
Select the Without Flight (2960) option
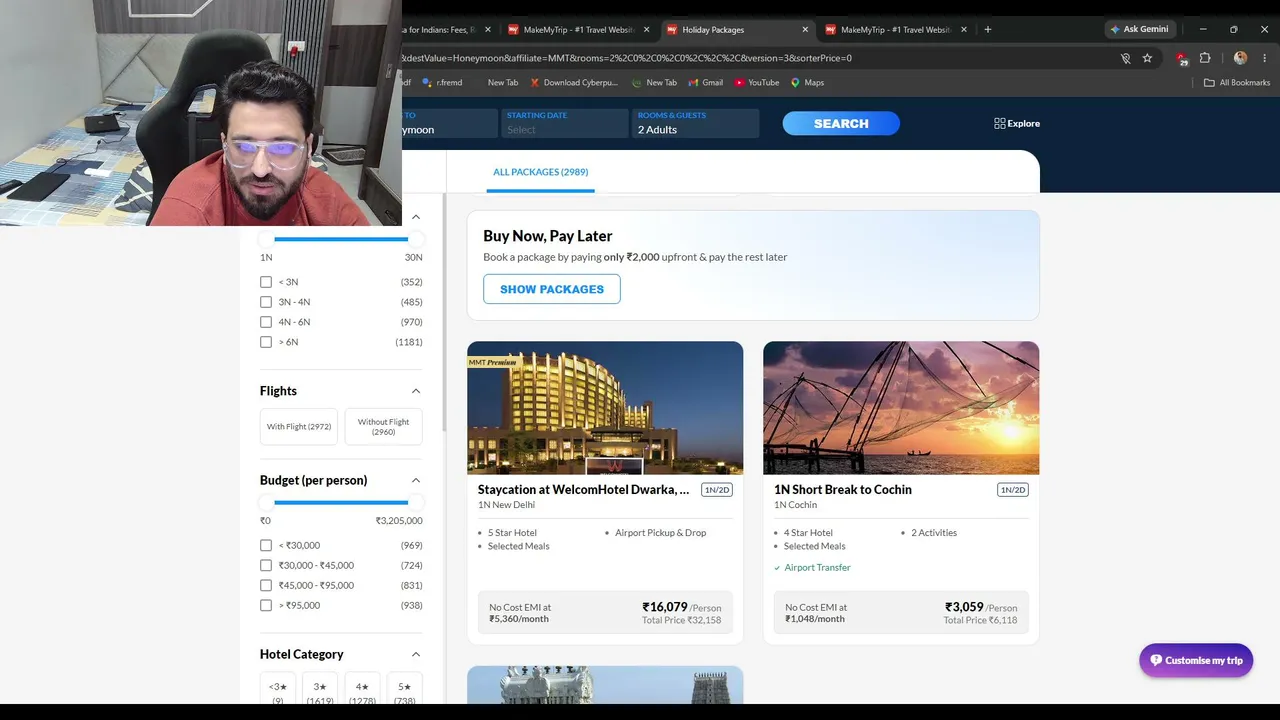383,426
